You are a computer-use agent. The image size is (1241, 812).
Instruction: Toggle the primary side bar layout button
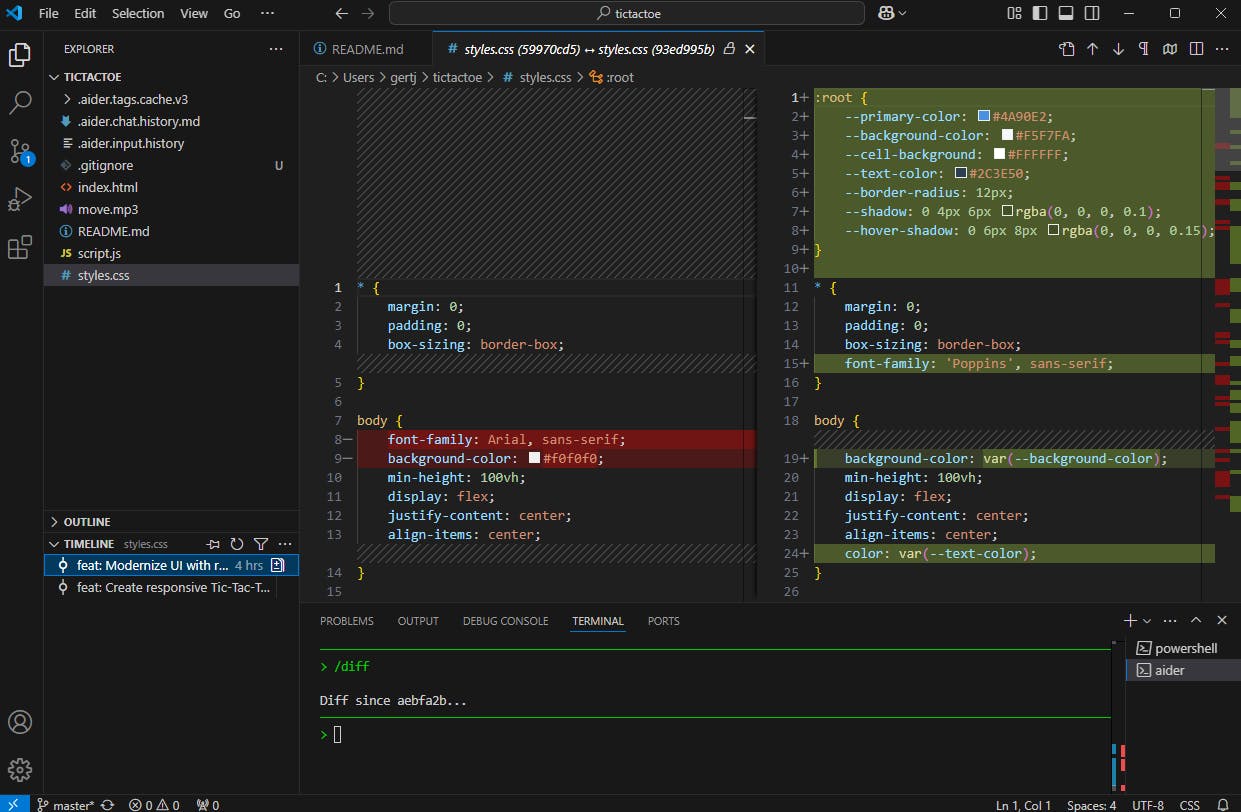tap(1040, 14)
